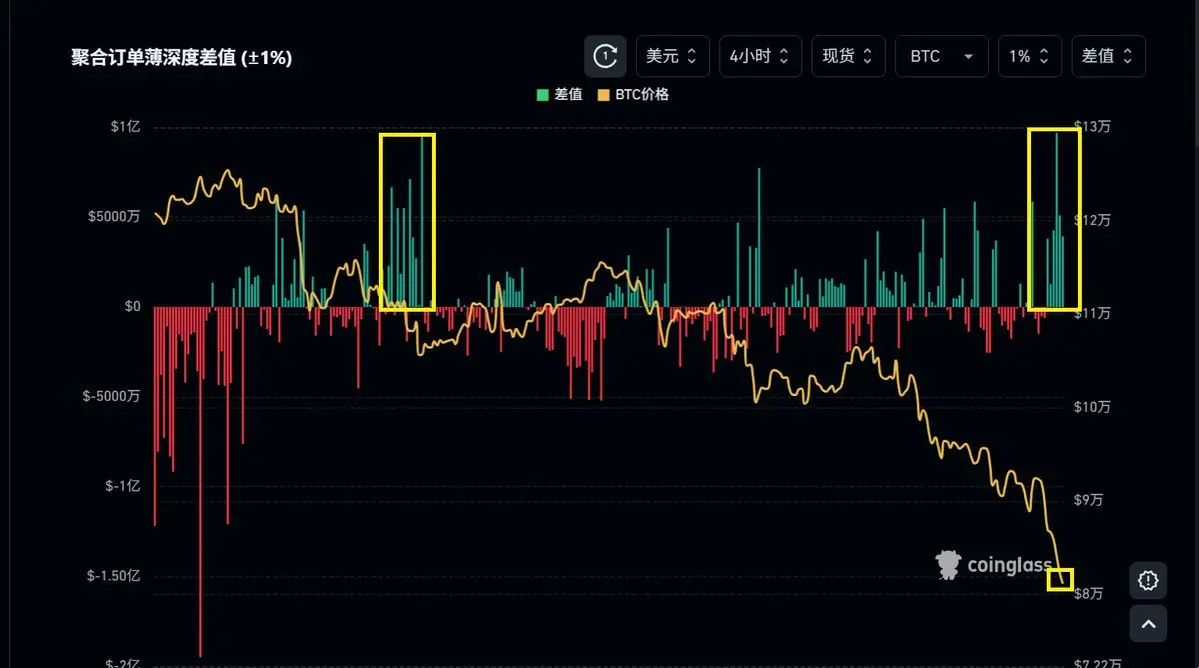The width and height of the screenshot is (1199, 668).
Task: Click the $-5000万 left axis label
Action: (111, 396)
